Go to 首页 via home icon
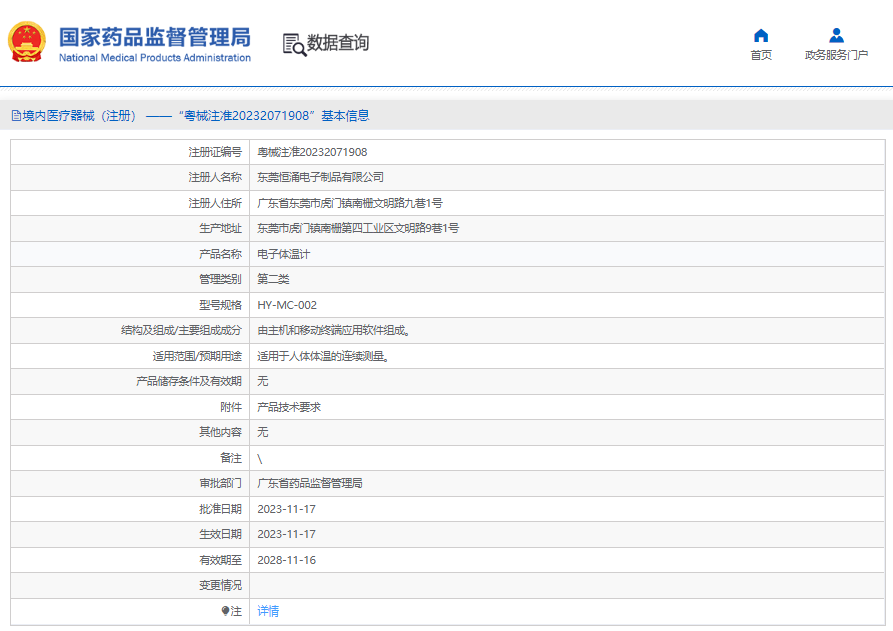 coord(761,36)
